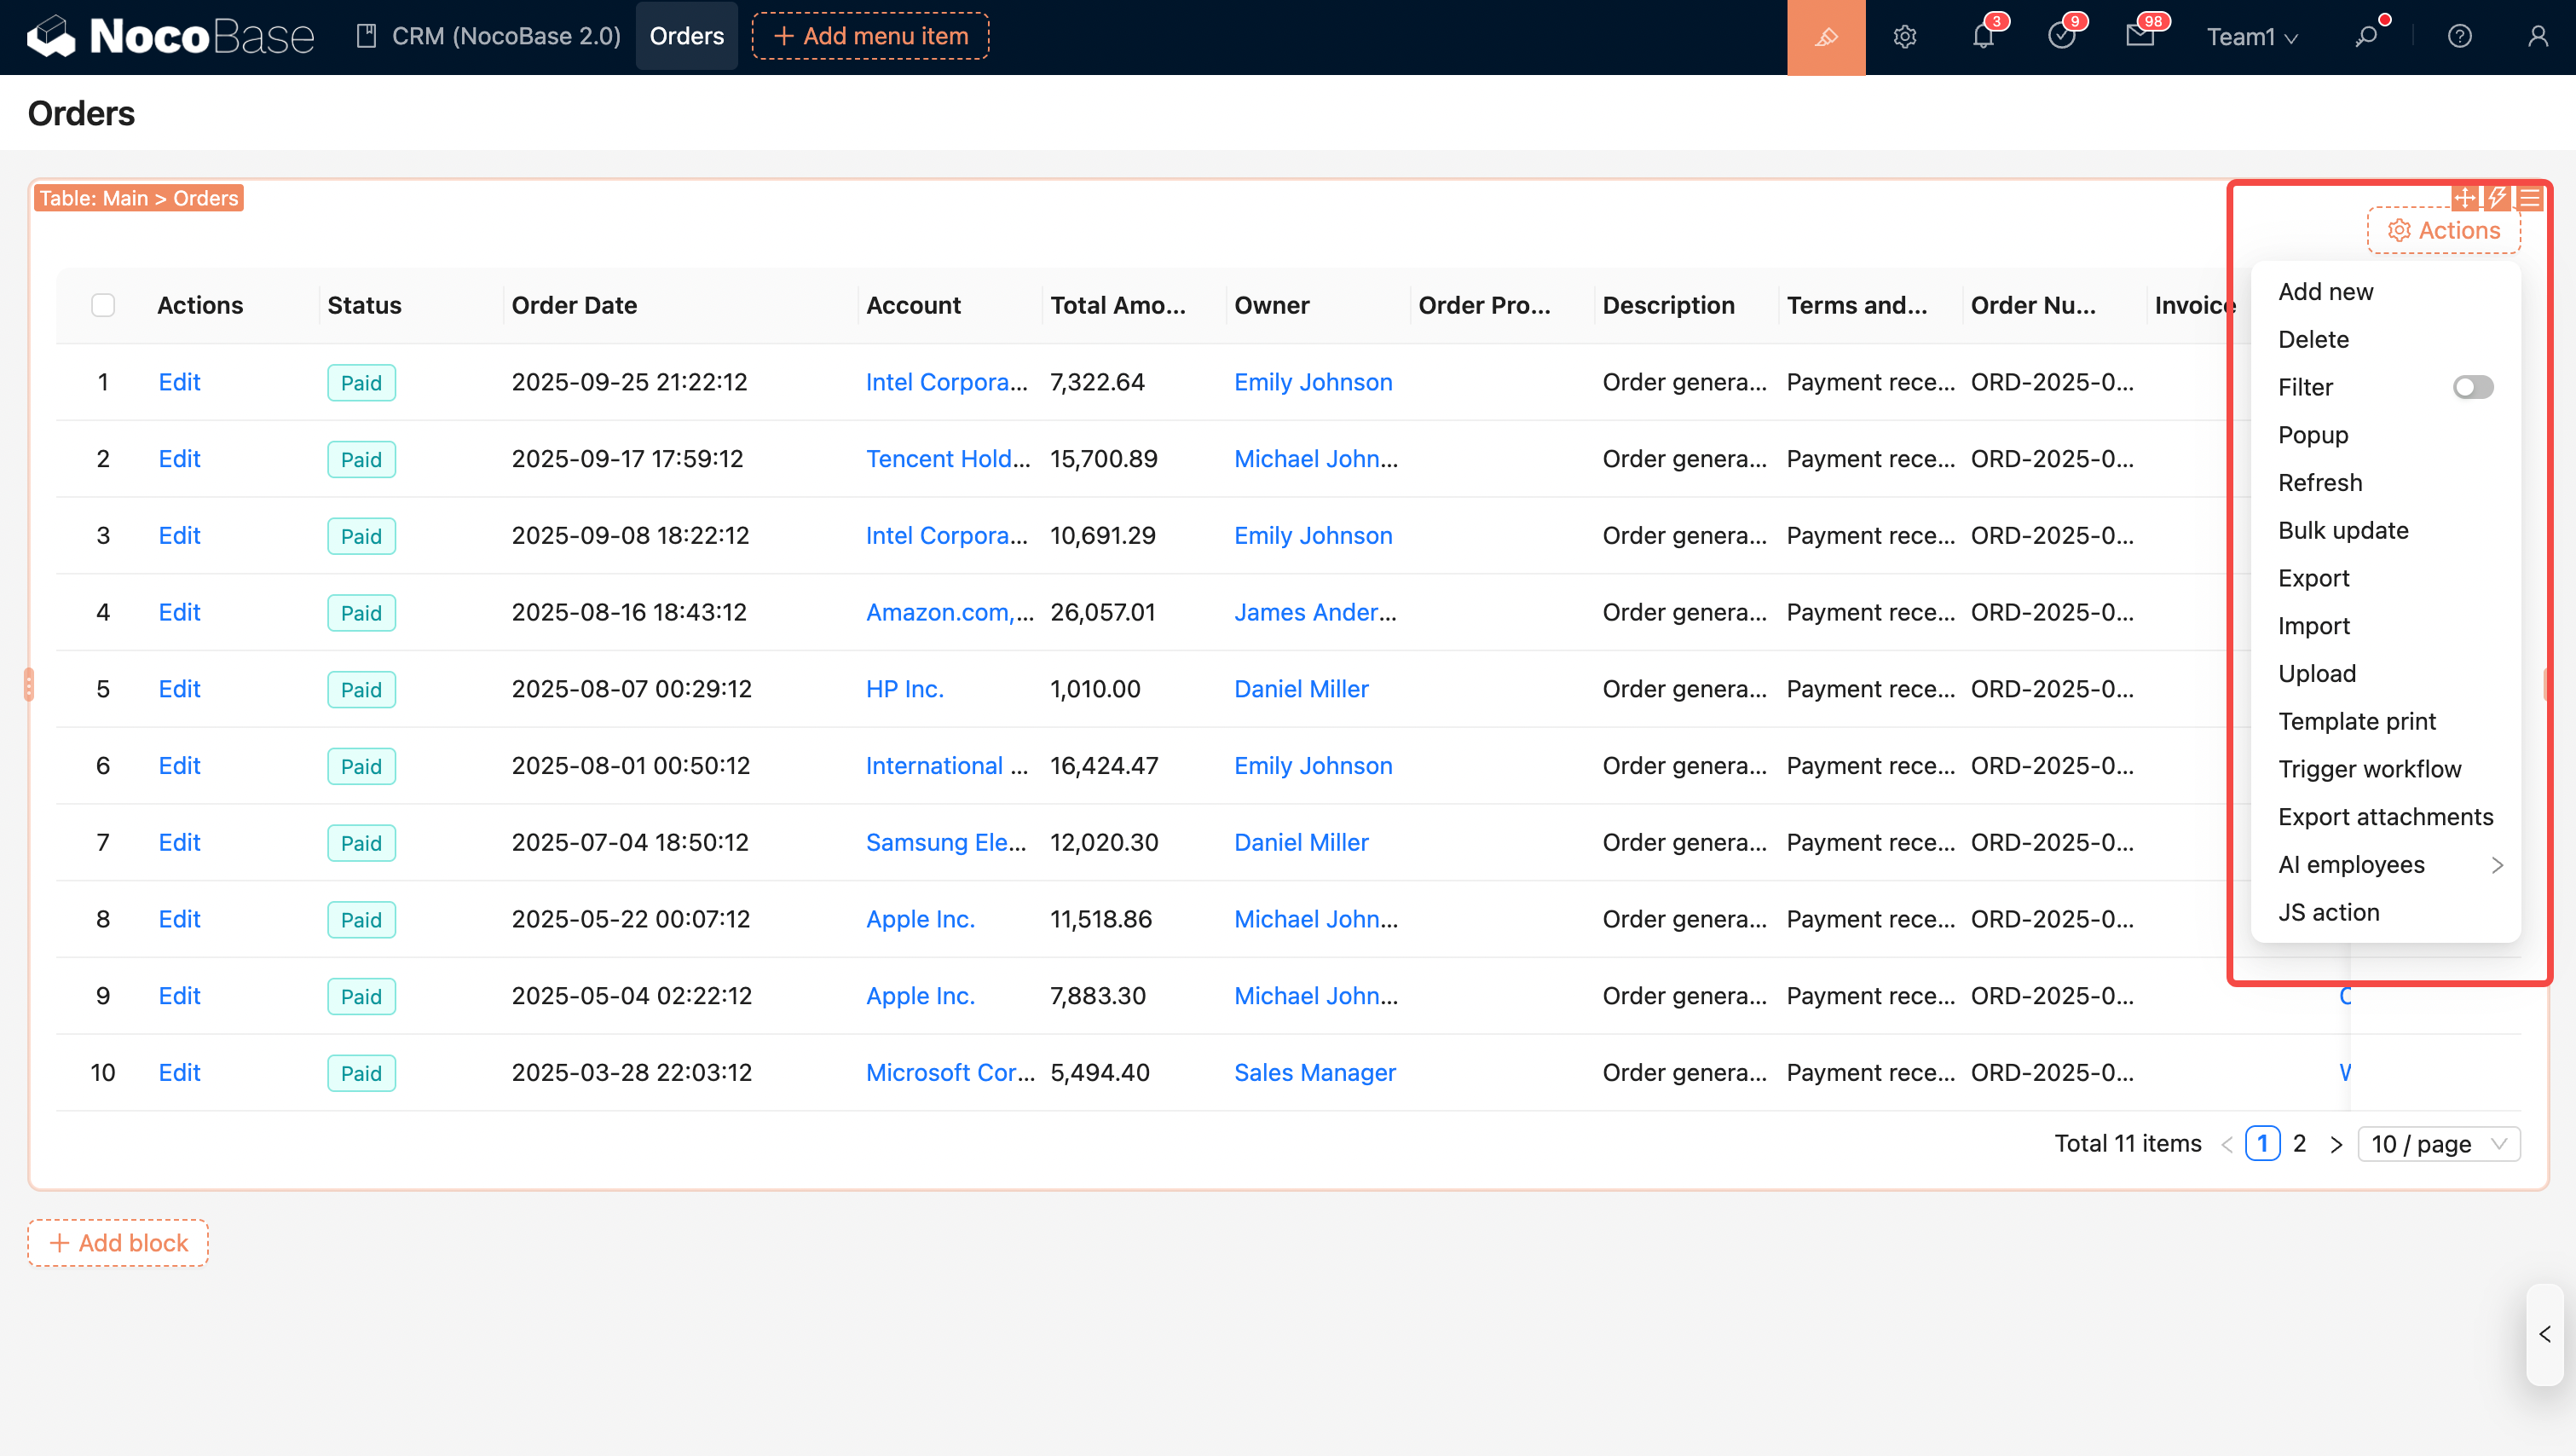Select Bulk update from actions menu
This screenshot has height=1456, width=2576.
click(2343, 530)
